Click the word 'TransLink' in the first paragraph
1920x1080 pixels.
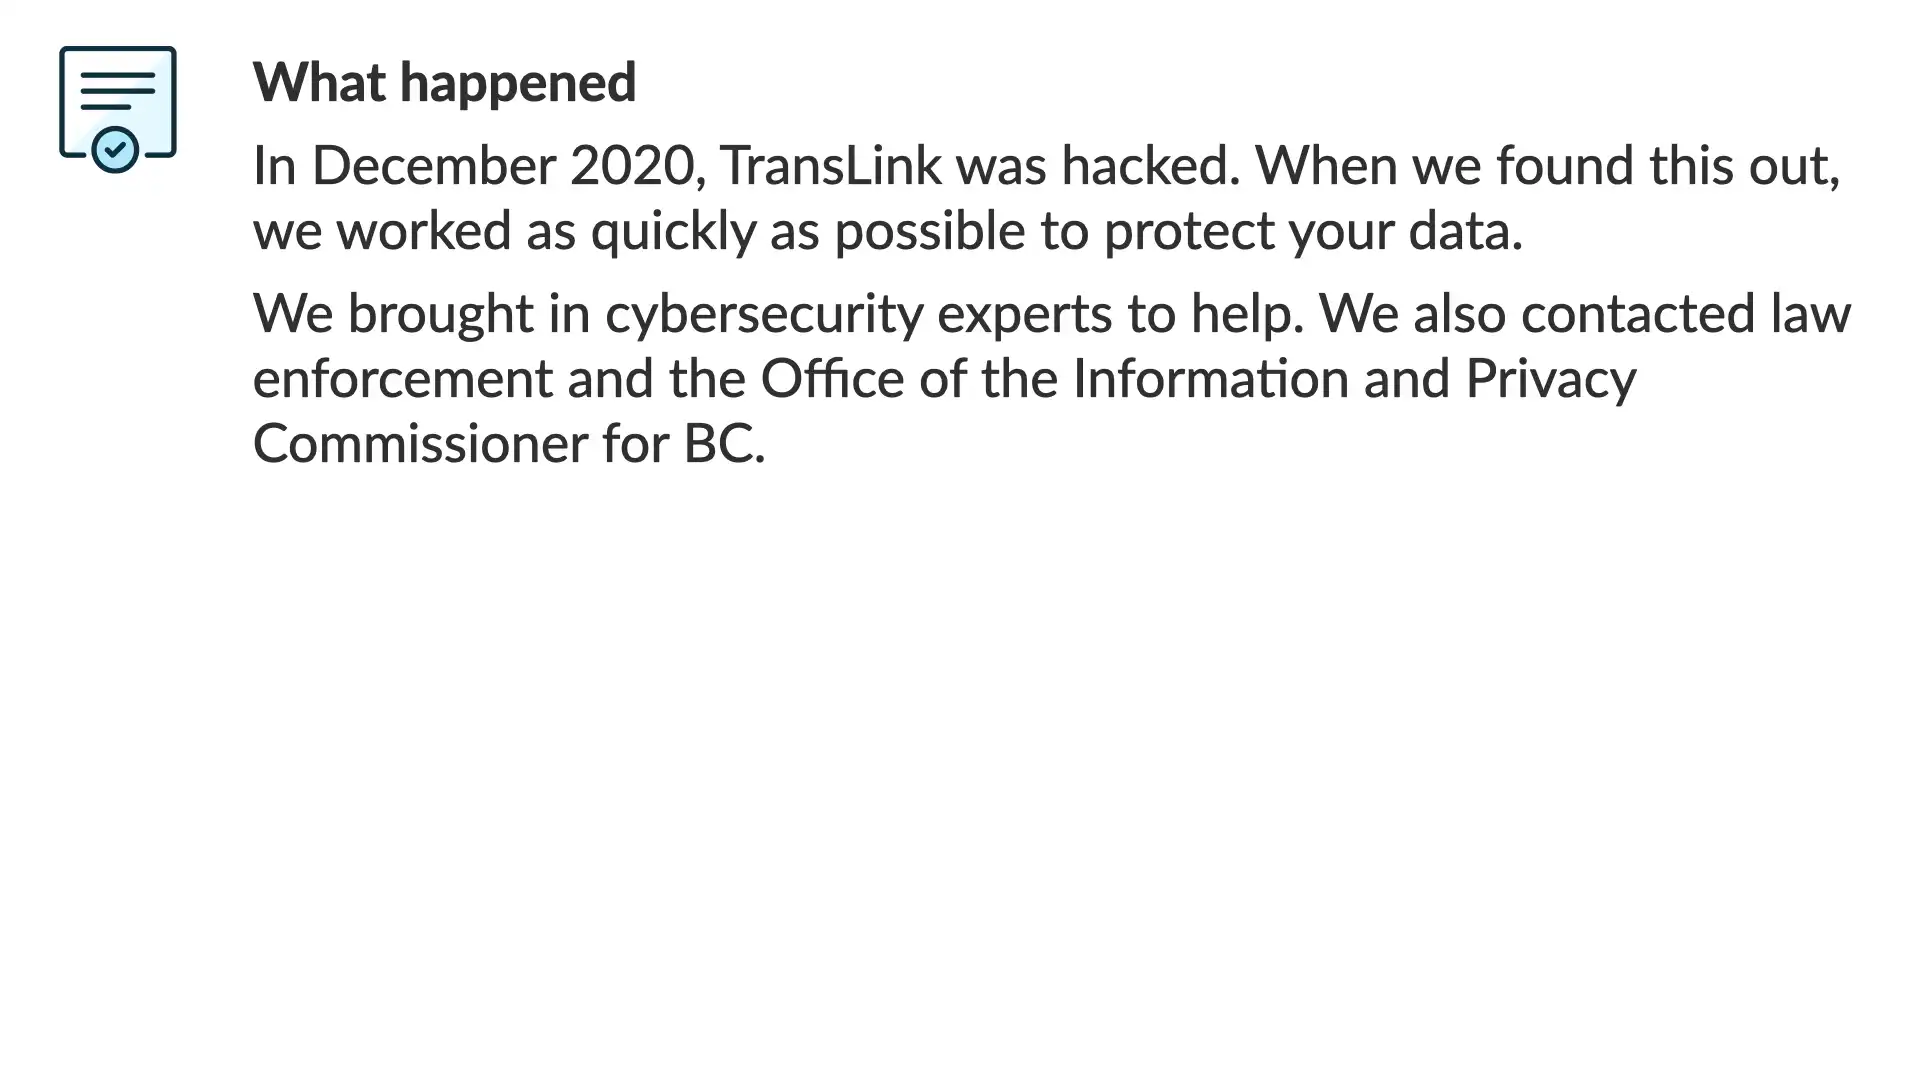831,165
